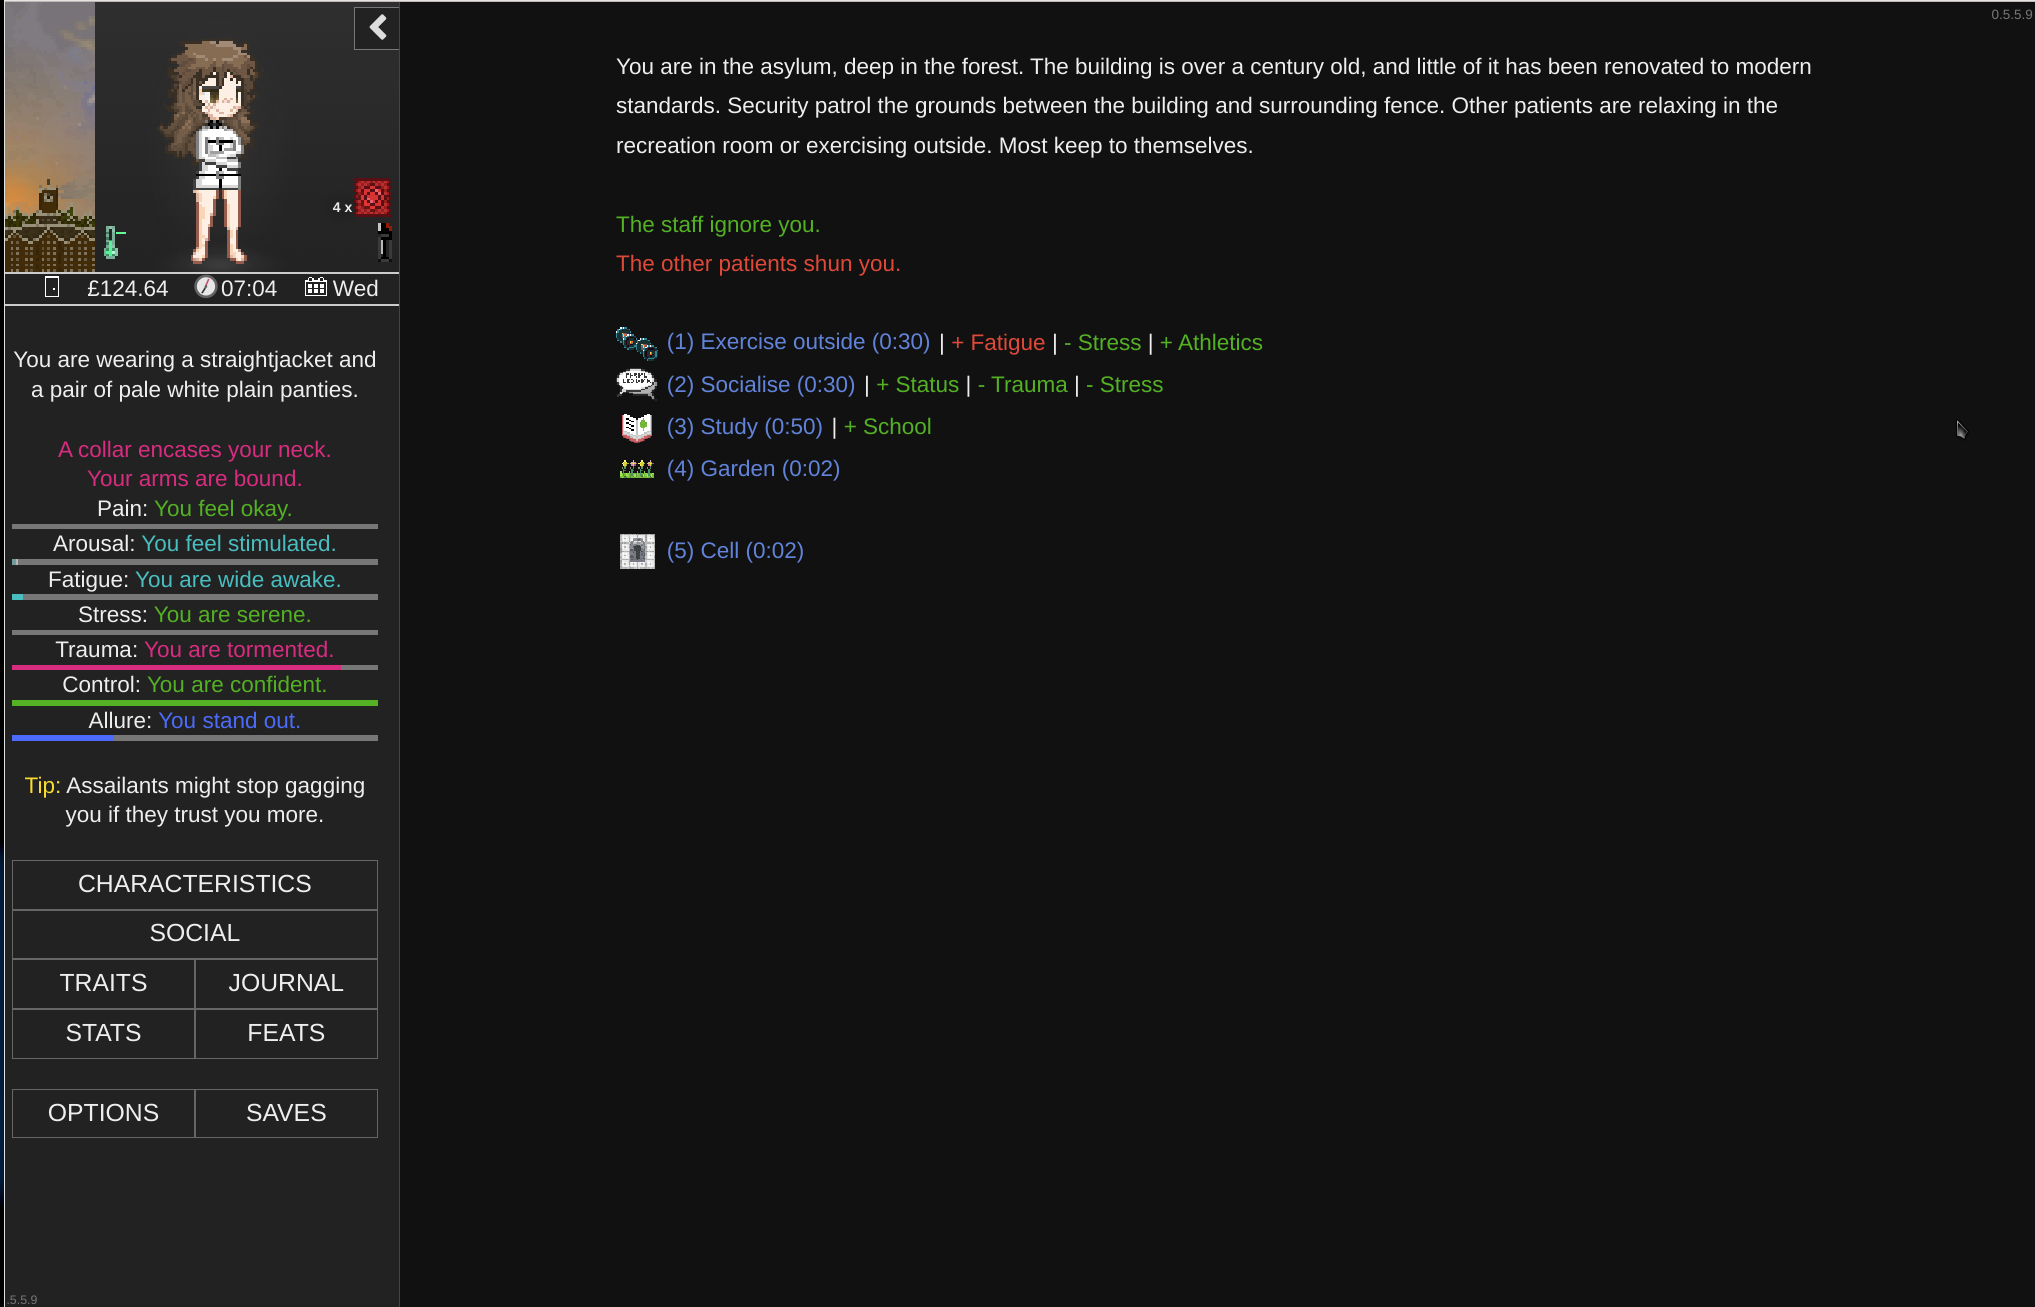Click the phone icon beside money
The width and height of the screenshot is (2035, 1307).
(52, 288)
